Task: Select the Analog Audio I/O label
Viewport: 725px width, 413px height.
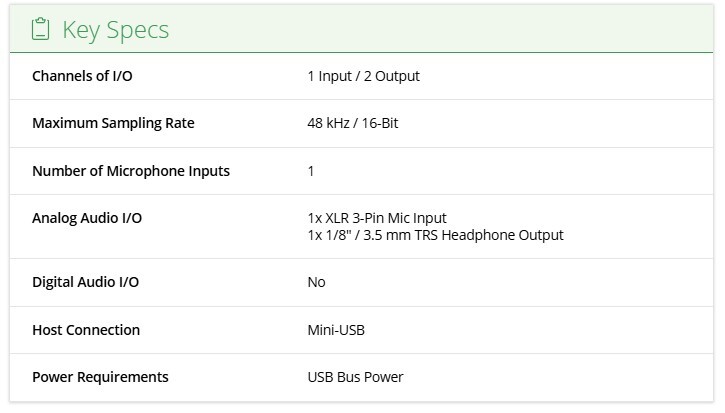Action: click(x=87, y=217)
